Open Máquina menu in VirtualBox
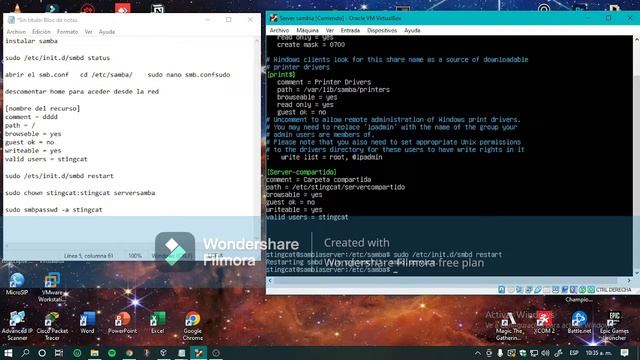640x360 pixels. pyautogui.click(x=307, y=31)
